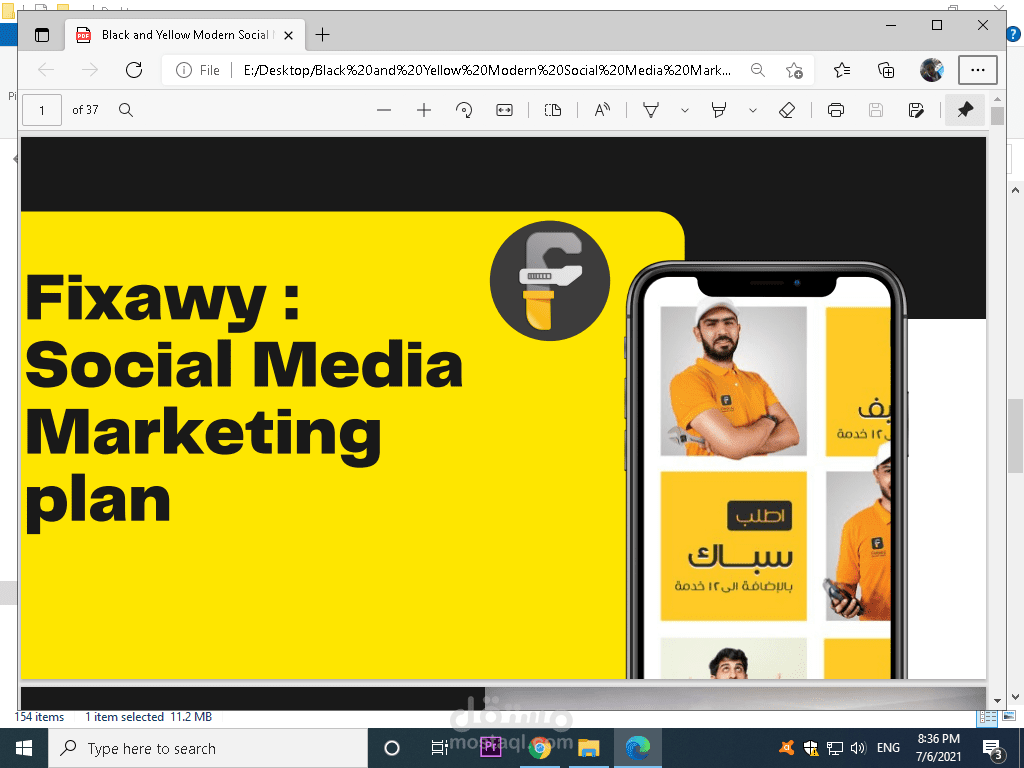Open network status tray icon

pos(835,748)
